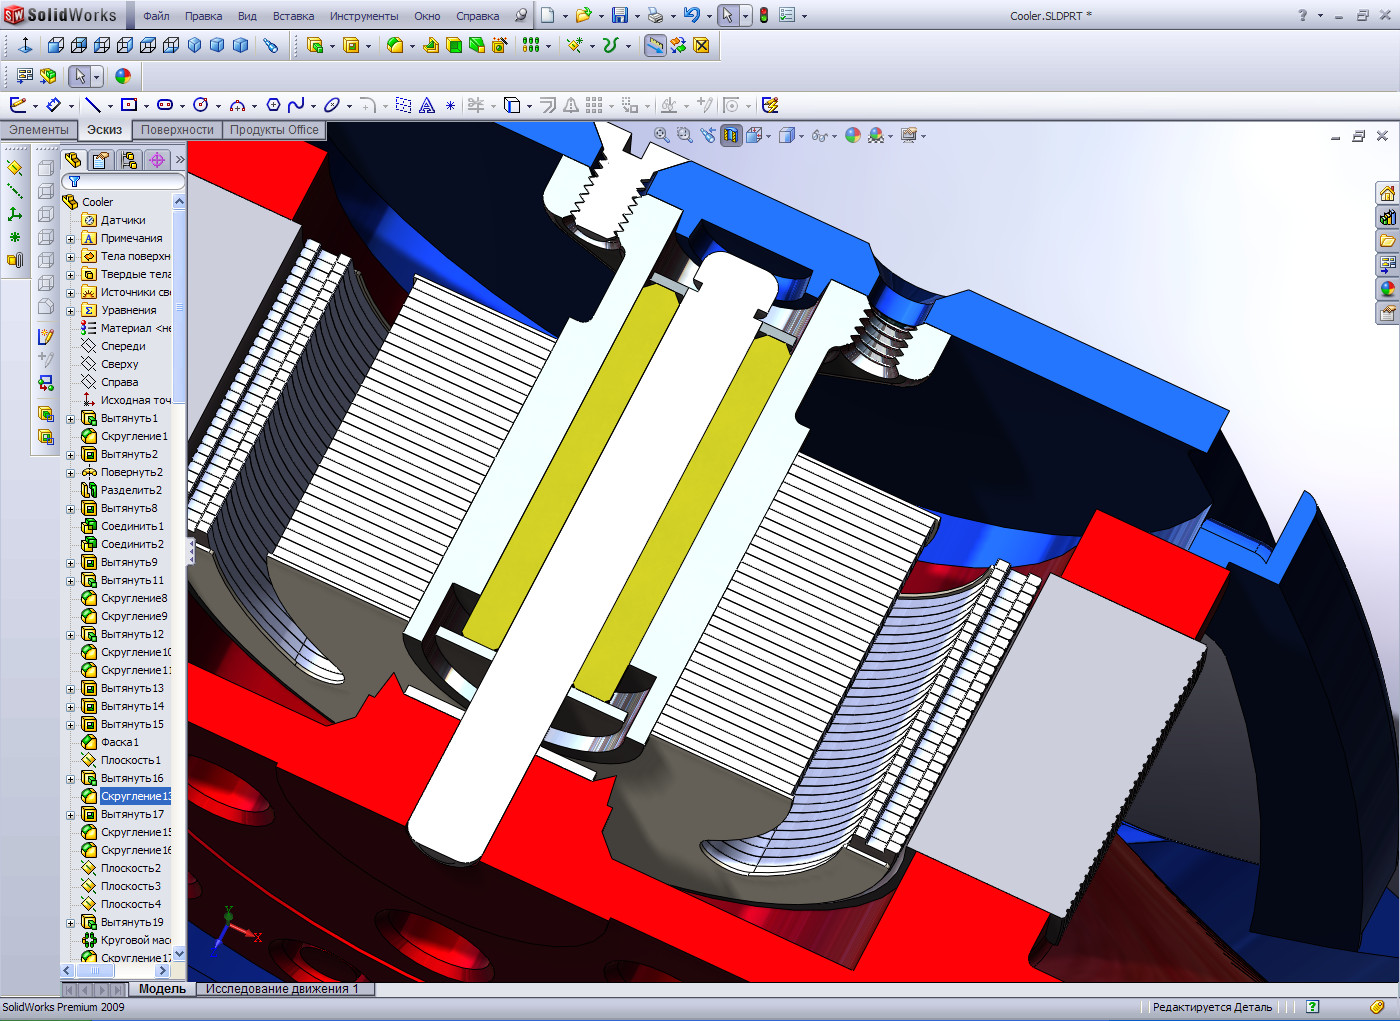
Task: Click the Zoom to Area icon
Action: 685,135
